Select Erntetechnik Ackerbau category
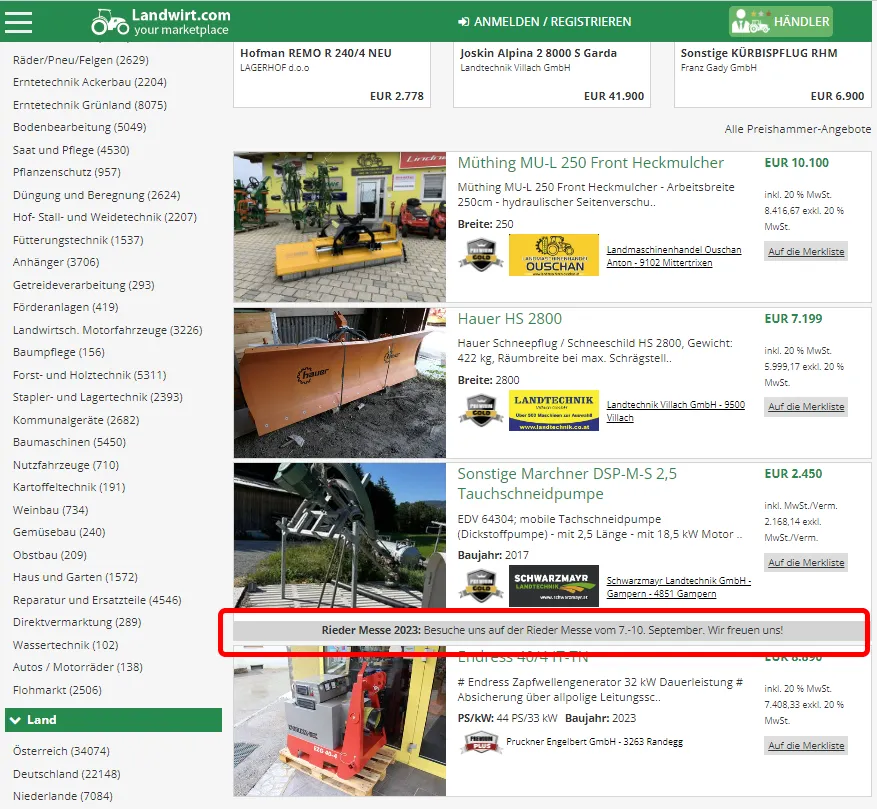This screenshot has width=877, height=809. pos(89,82)
